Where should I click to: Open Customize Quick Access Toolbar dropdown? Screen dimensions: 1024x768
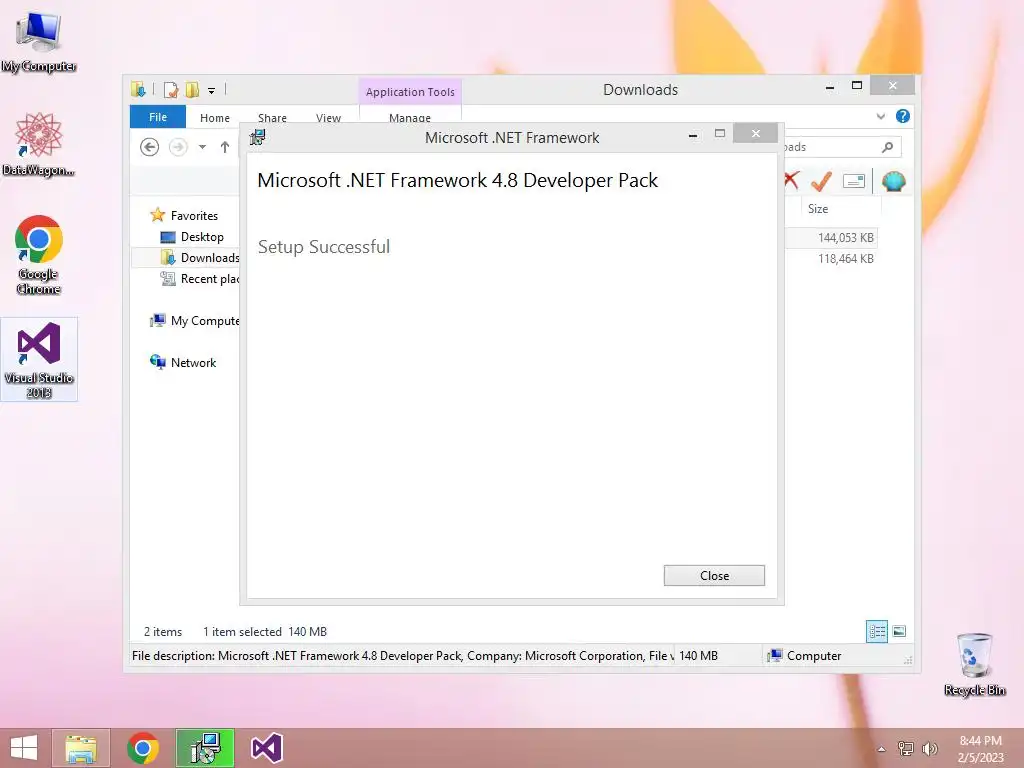pos(211,91)
